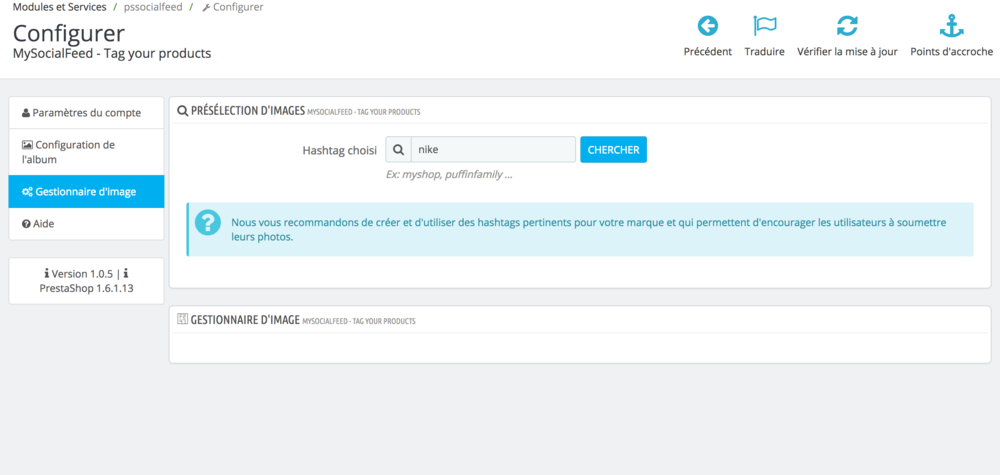Image resolution: width=1000 pixels, height=475 pixels.
Task: Open Paramètres du compte tab
Action: pos(86,113)
